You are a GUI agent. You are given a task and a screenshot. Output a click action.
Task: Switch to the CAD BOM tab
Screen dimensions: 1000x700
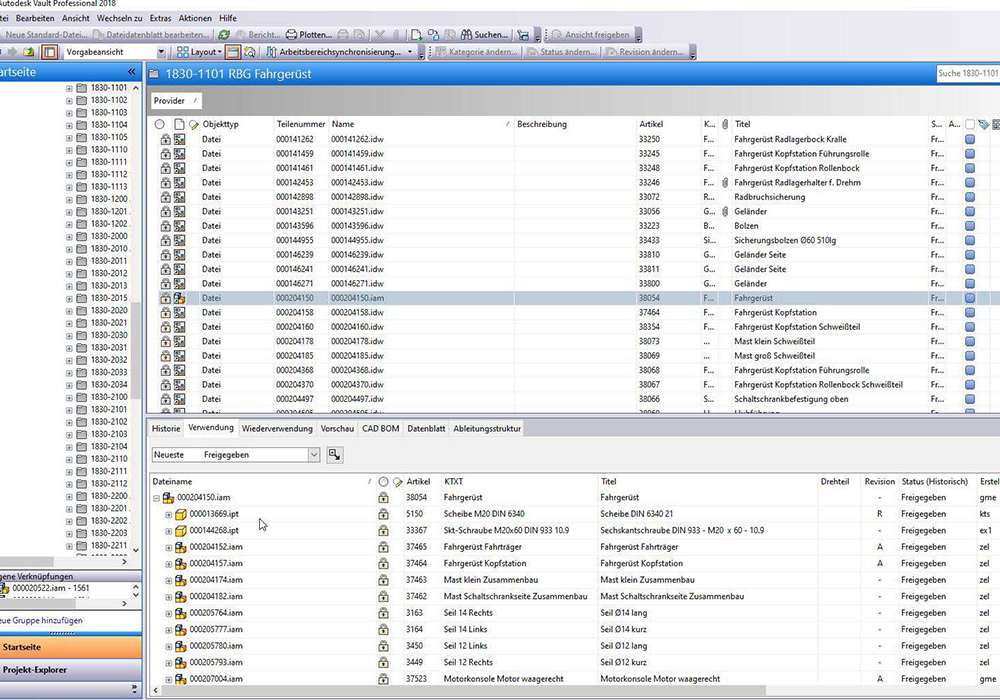380,428
